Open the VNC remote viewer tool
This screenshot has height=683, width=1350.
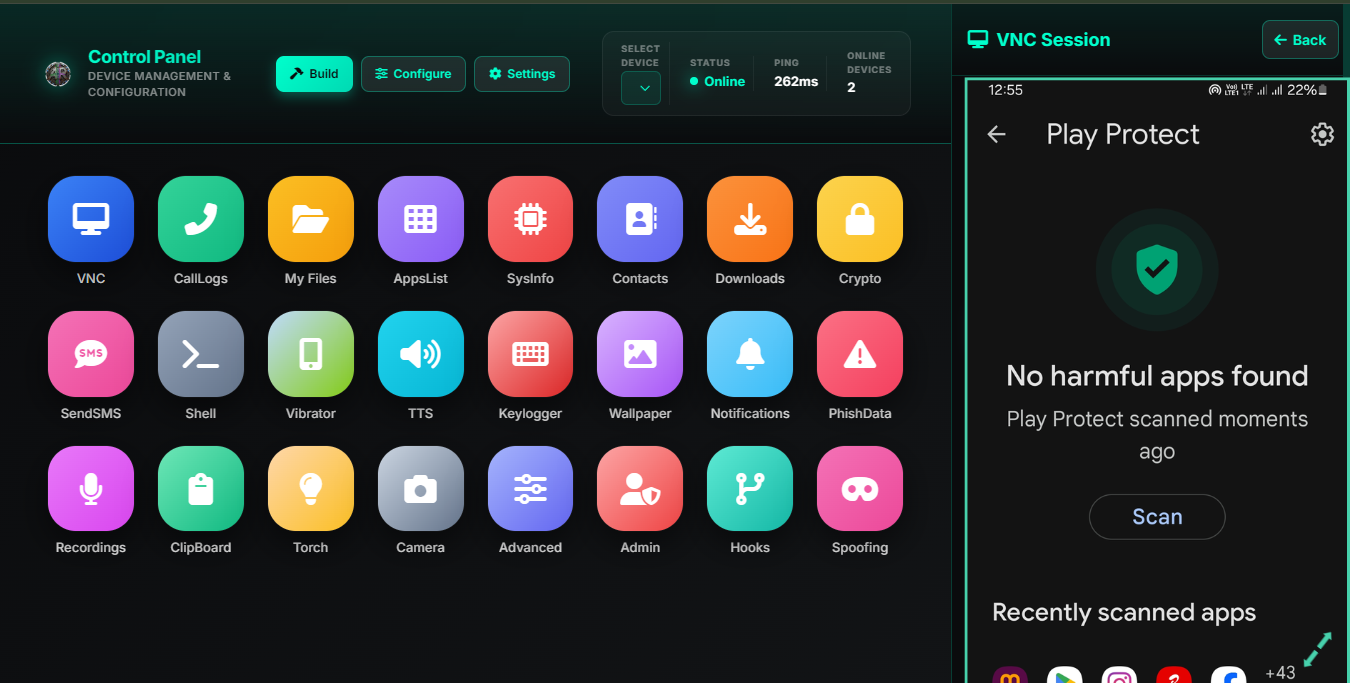(x=91, y=218)
